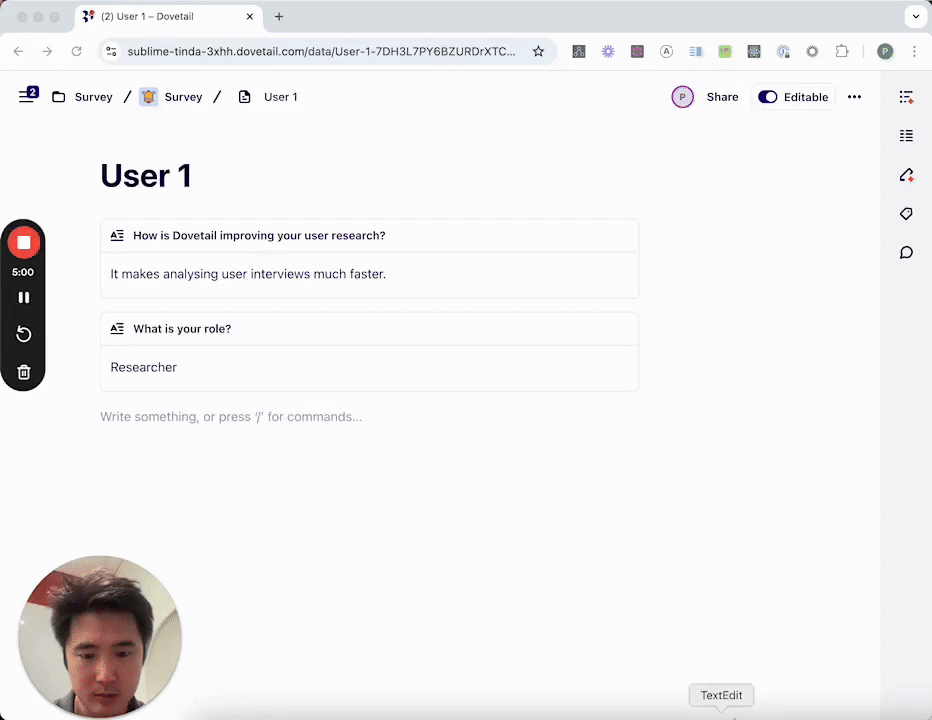Click the 'Write something' text area
The width and height of the screenshot is (932, 720).
(231, 417)
